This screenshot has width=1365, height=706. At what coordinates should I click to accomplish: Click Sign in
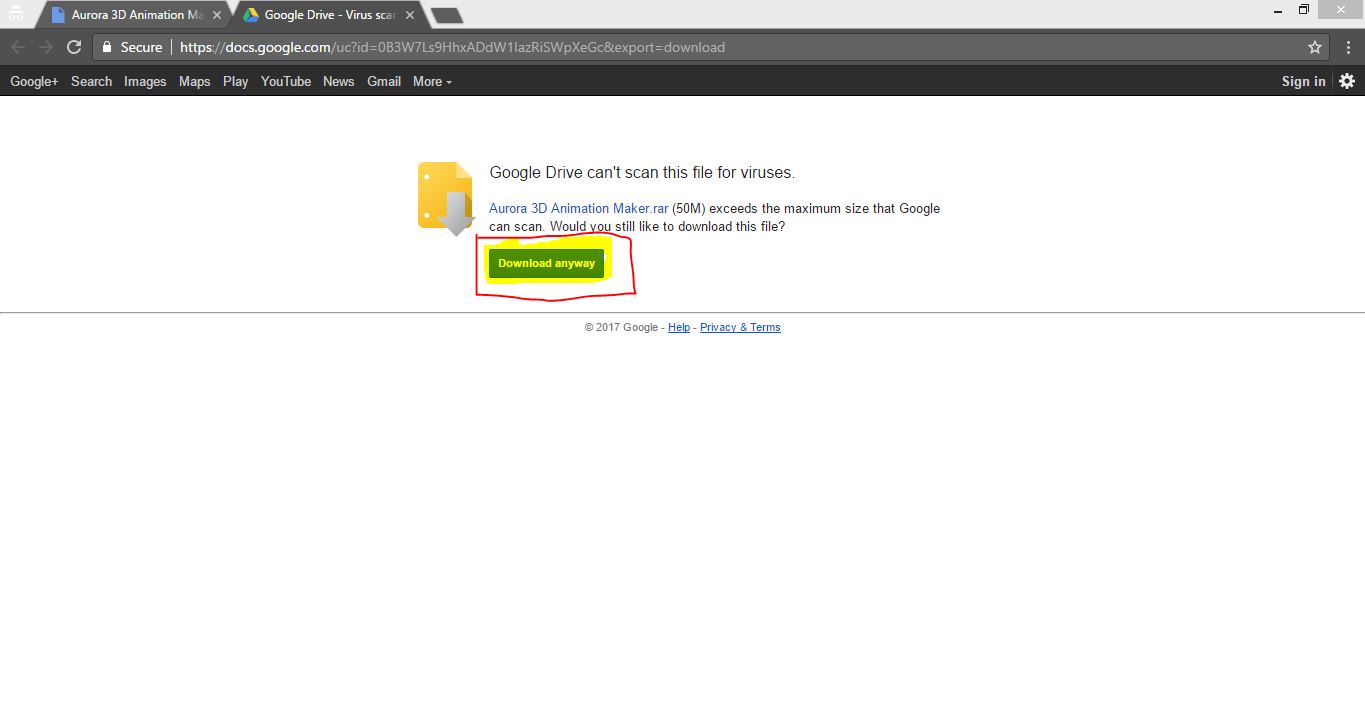coord(1304,81)
